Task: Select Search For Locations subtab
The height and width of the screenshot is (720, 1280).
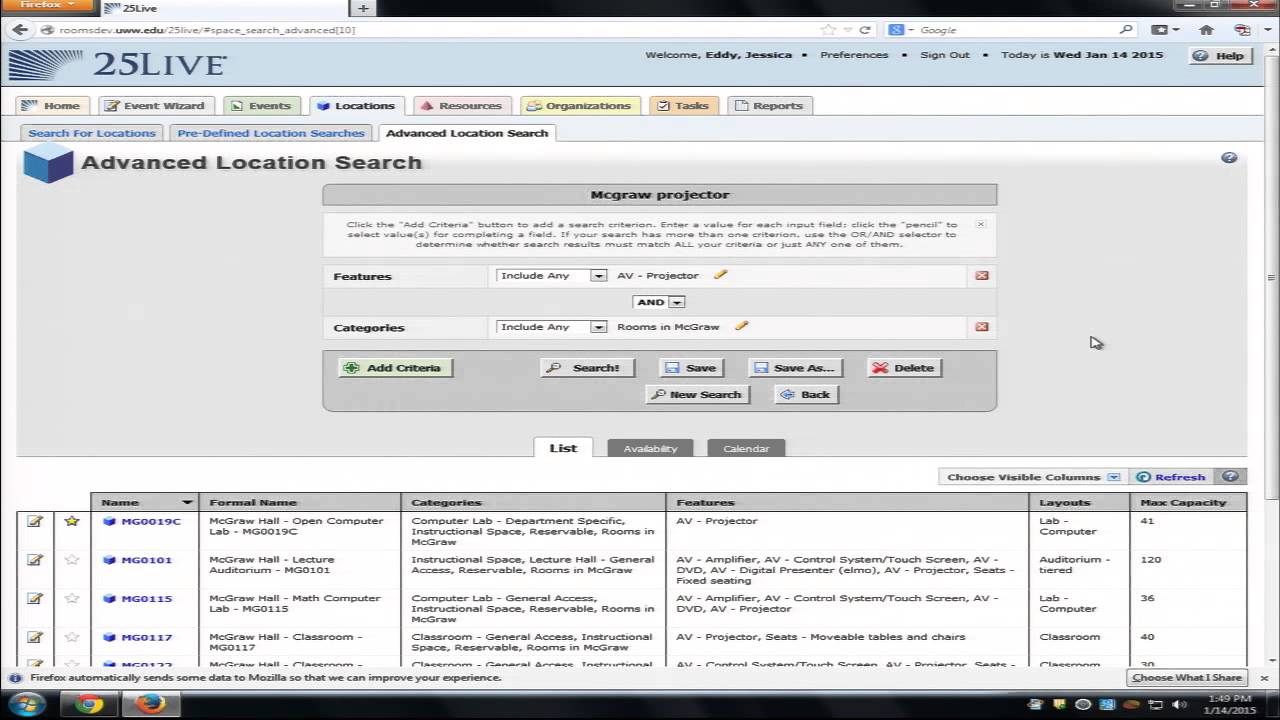Action: click(92, 133)
